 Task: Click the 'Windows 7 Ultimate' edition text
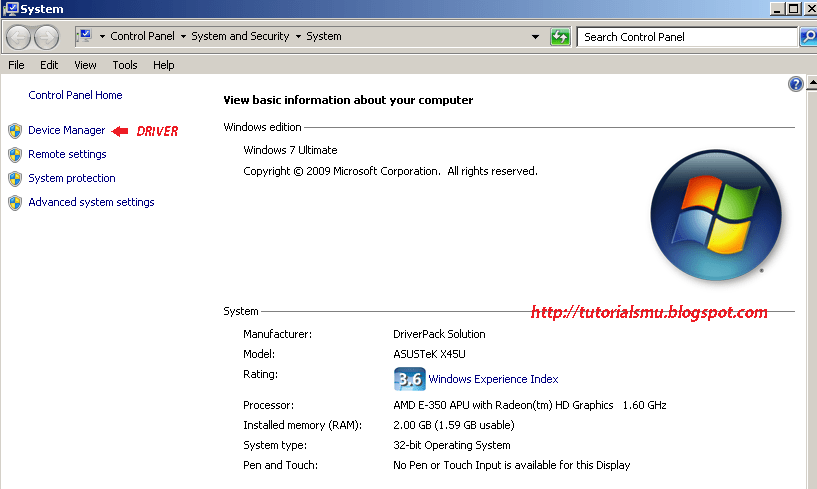290,150
